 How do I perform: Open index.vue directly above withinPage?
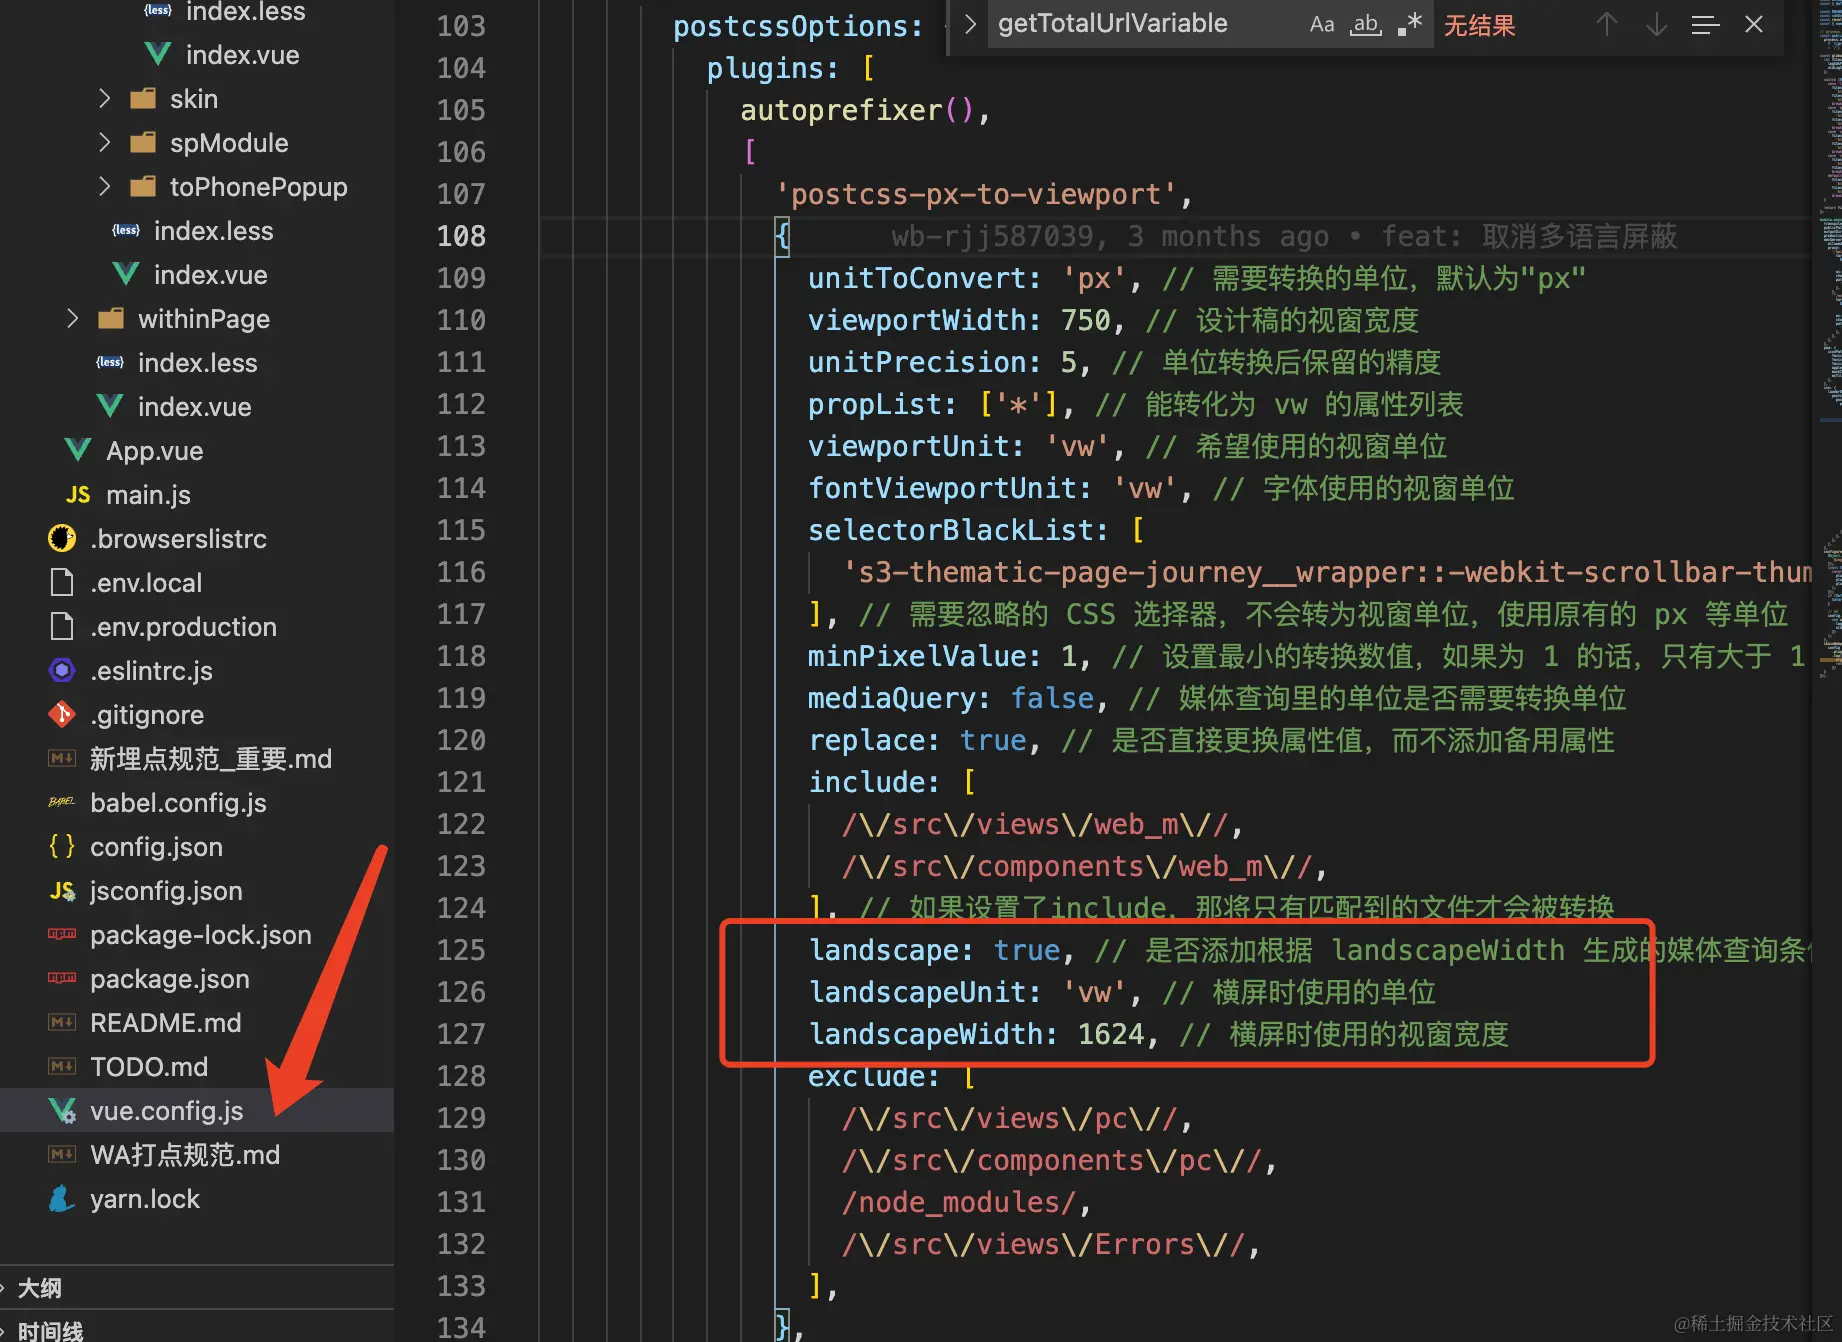point(210,274)
